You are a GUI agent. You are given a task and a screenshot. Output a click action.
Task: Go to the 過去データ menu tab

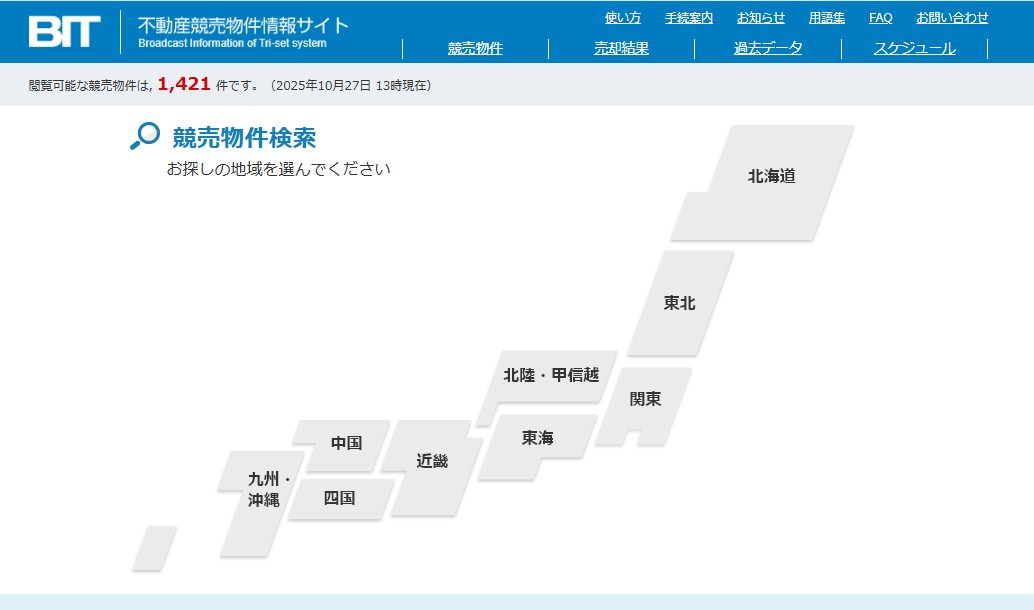767,48
